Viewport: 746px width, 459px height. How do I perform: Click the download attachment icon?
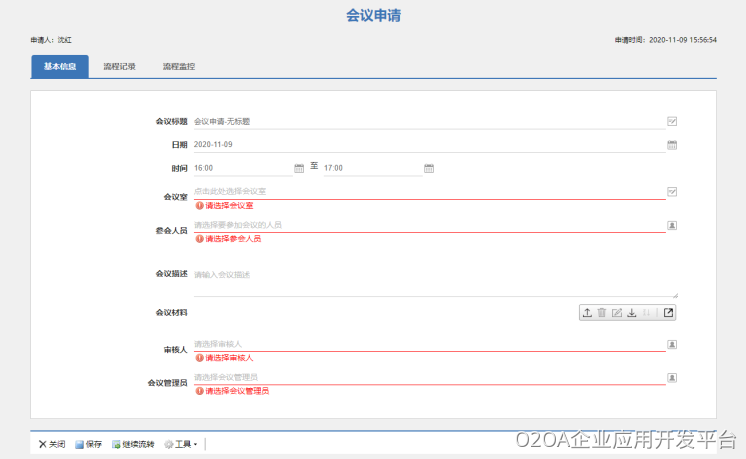(x=632, y=313)
